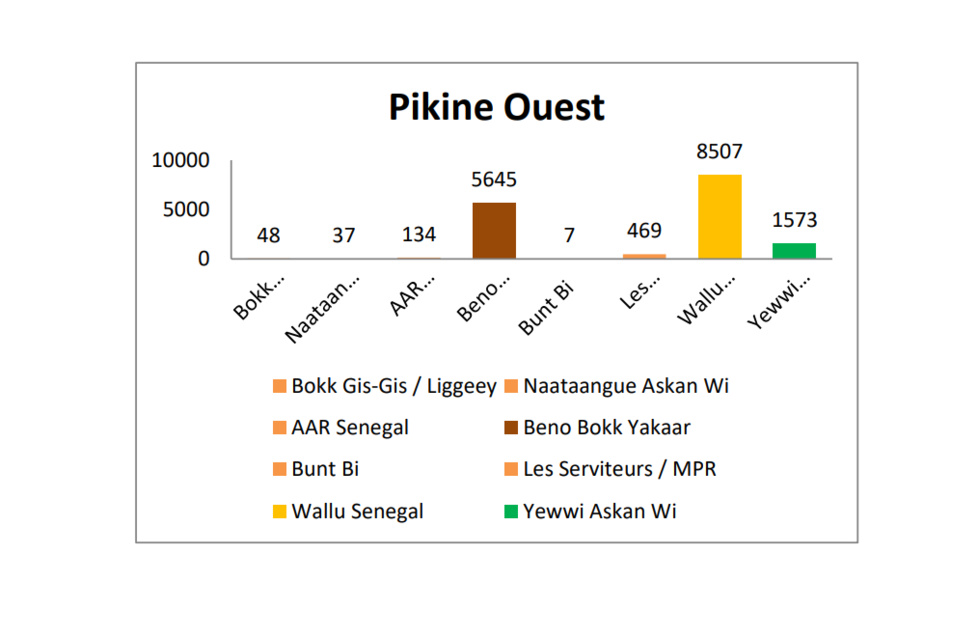Click the Naataangue Askan Wi legend swatch
Screen dimensions: 978x637
[511, 386]
